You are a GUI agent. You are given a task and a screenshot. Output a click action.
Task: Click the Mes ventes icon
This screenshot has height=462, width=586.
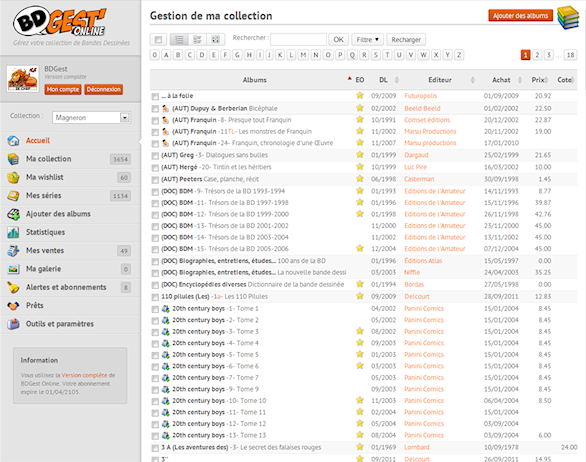[x=13, y=250]
